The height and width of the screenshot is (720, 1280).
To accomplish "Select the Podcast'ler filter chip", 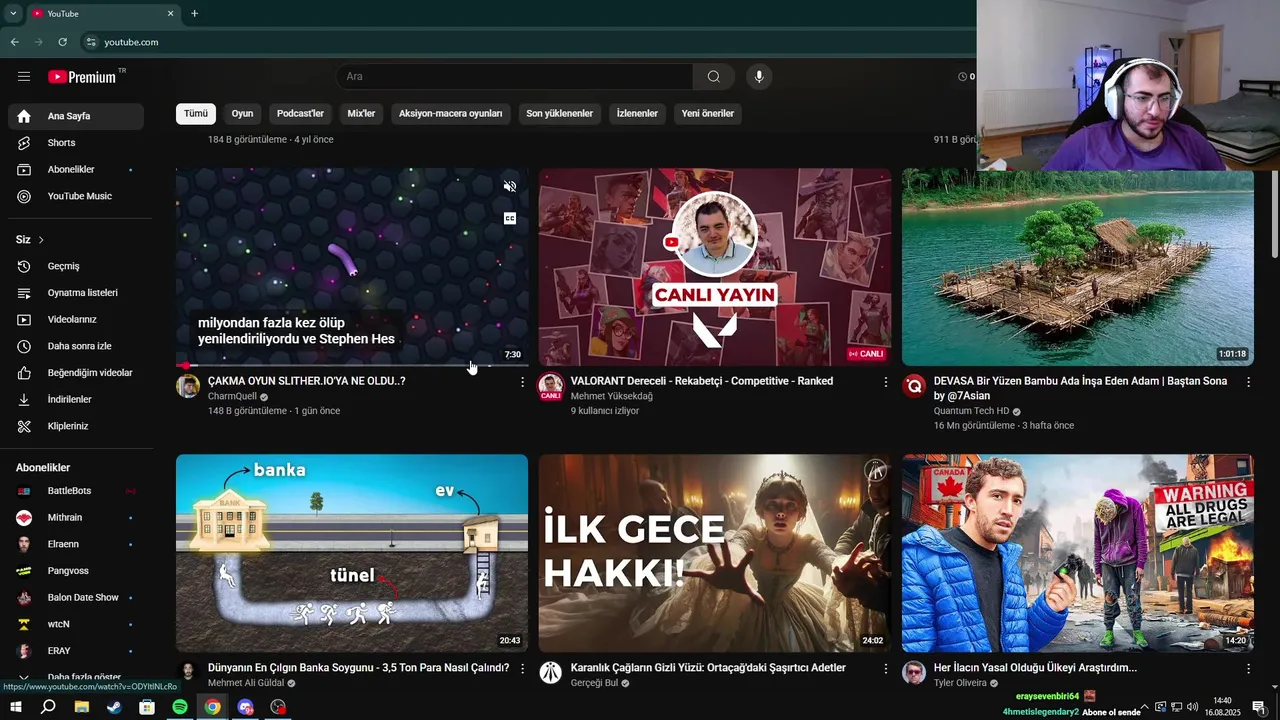I will tap(300, 114).
